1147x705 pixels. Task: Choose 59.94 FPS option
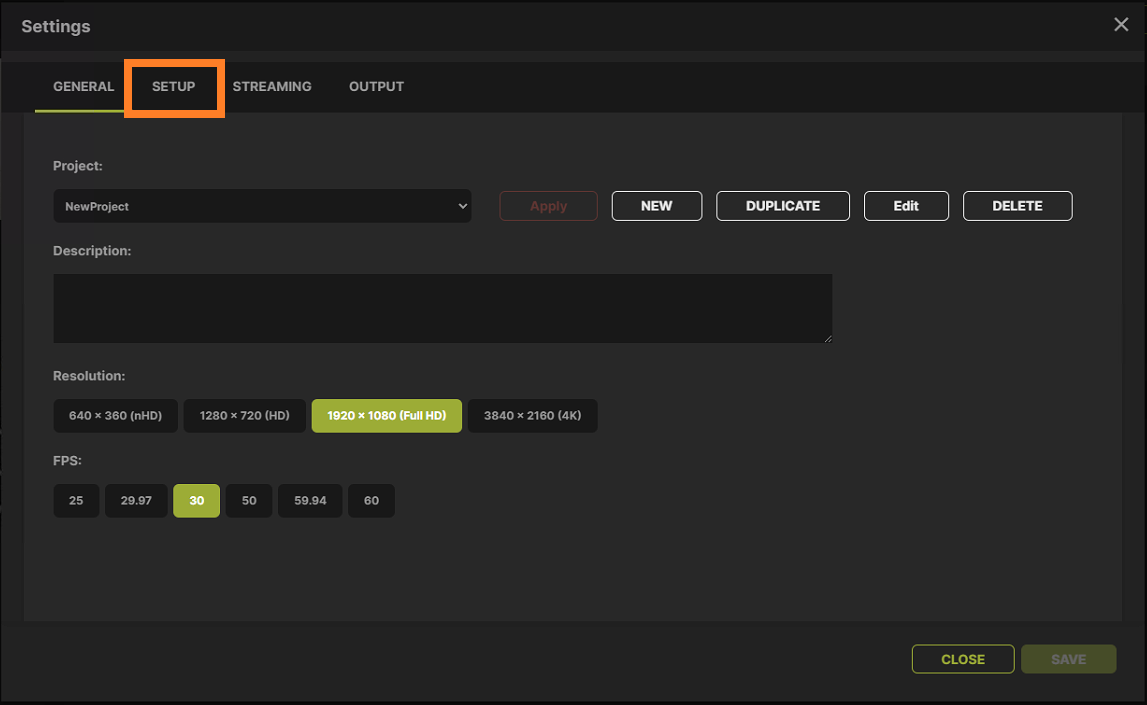pos(310,500)
